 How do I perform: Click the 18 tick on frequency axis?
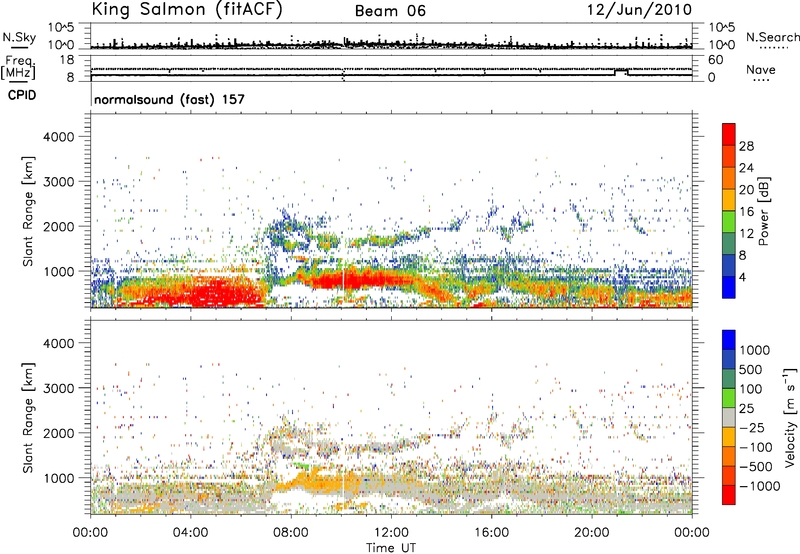(66, 60)
